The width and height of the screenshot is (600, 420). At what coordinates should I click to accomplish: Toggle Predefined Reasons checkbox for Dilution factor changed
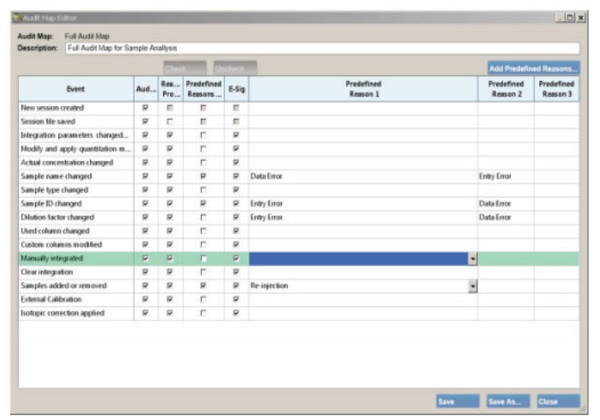tap(203, 216)
